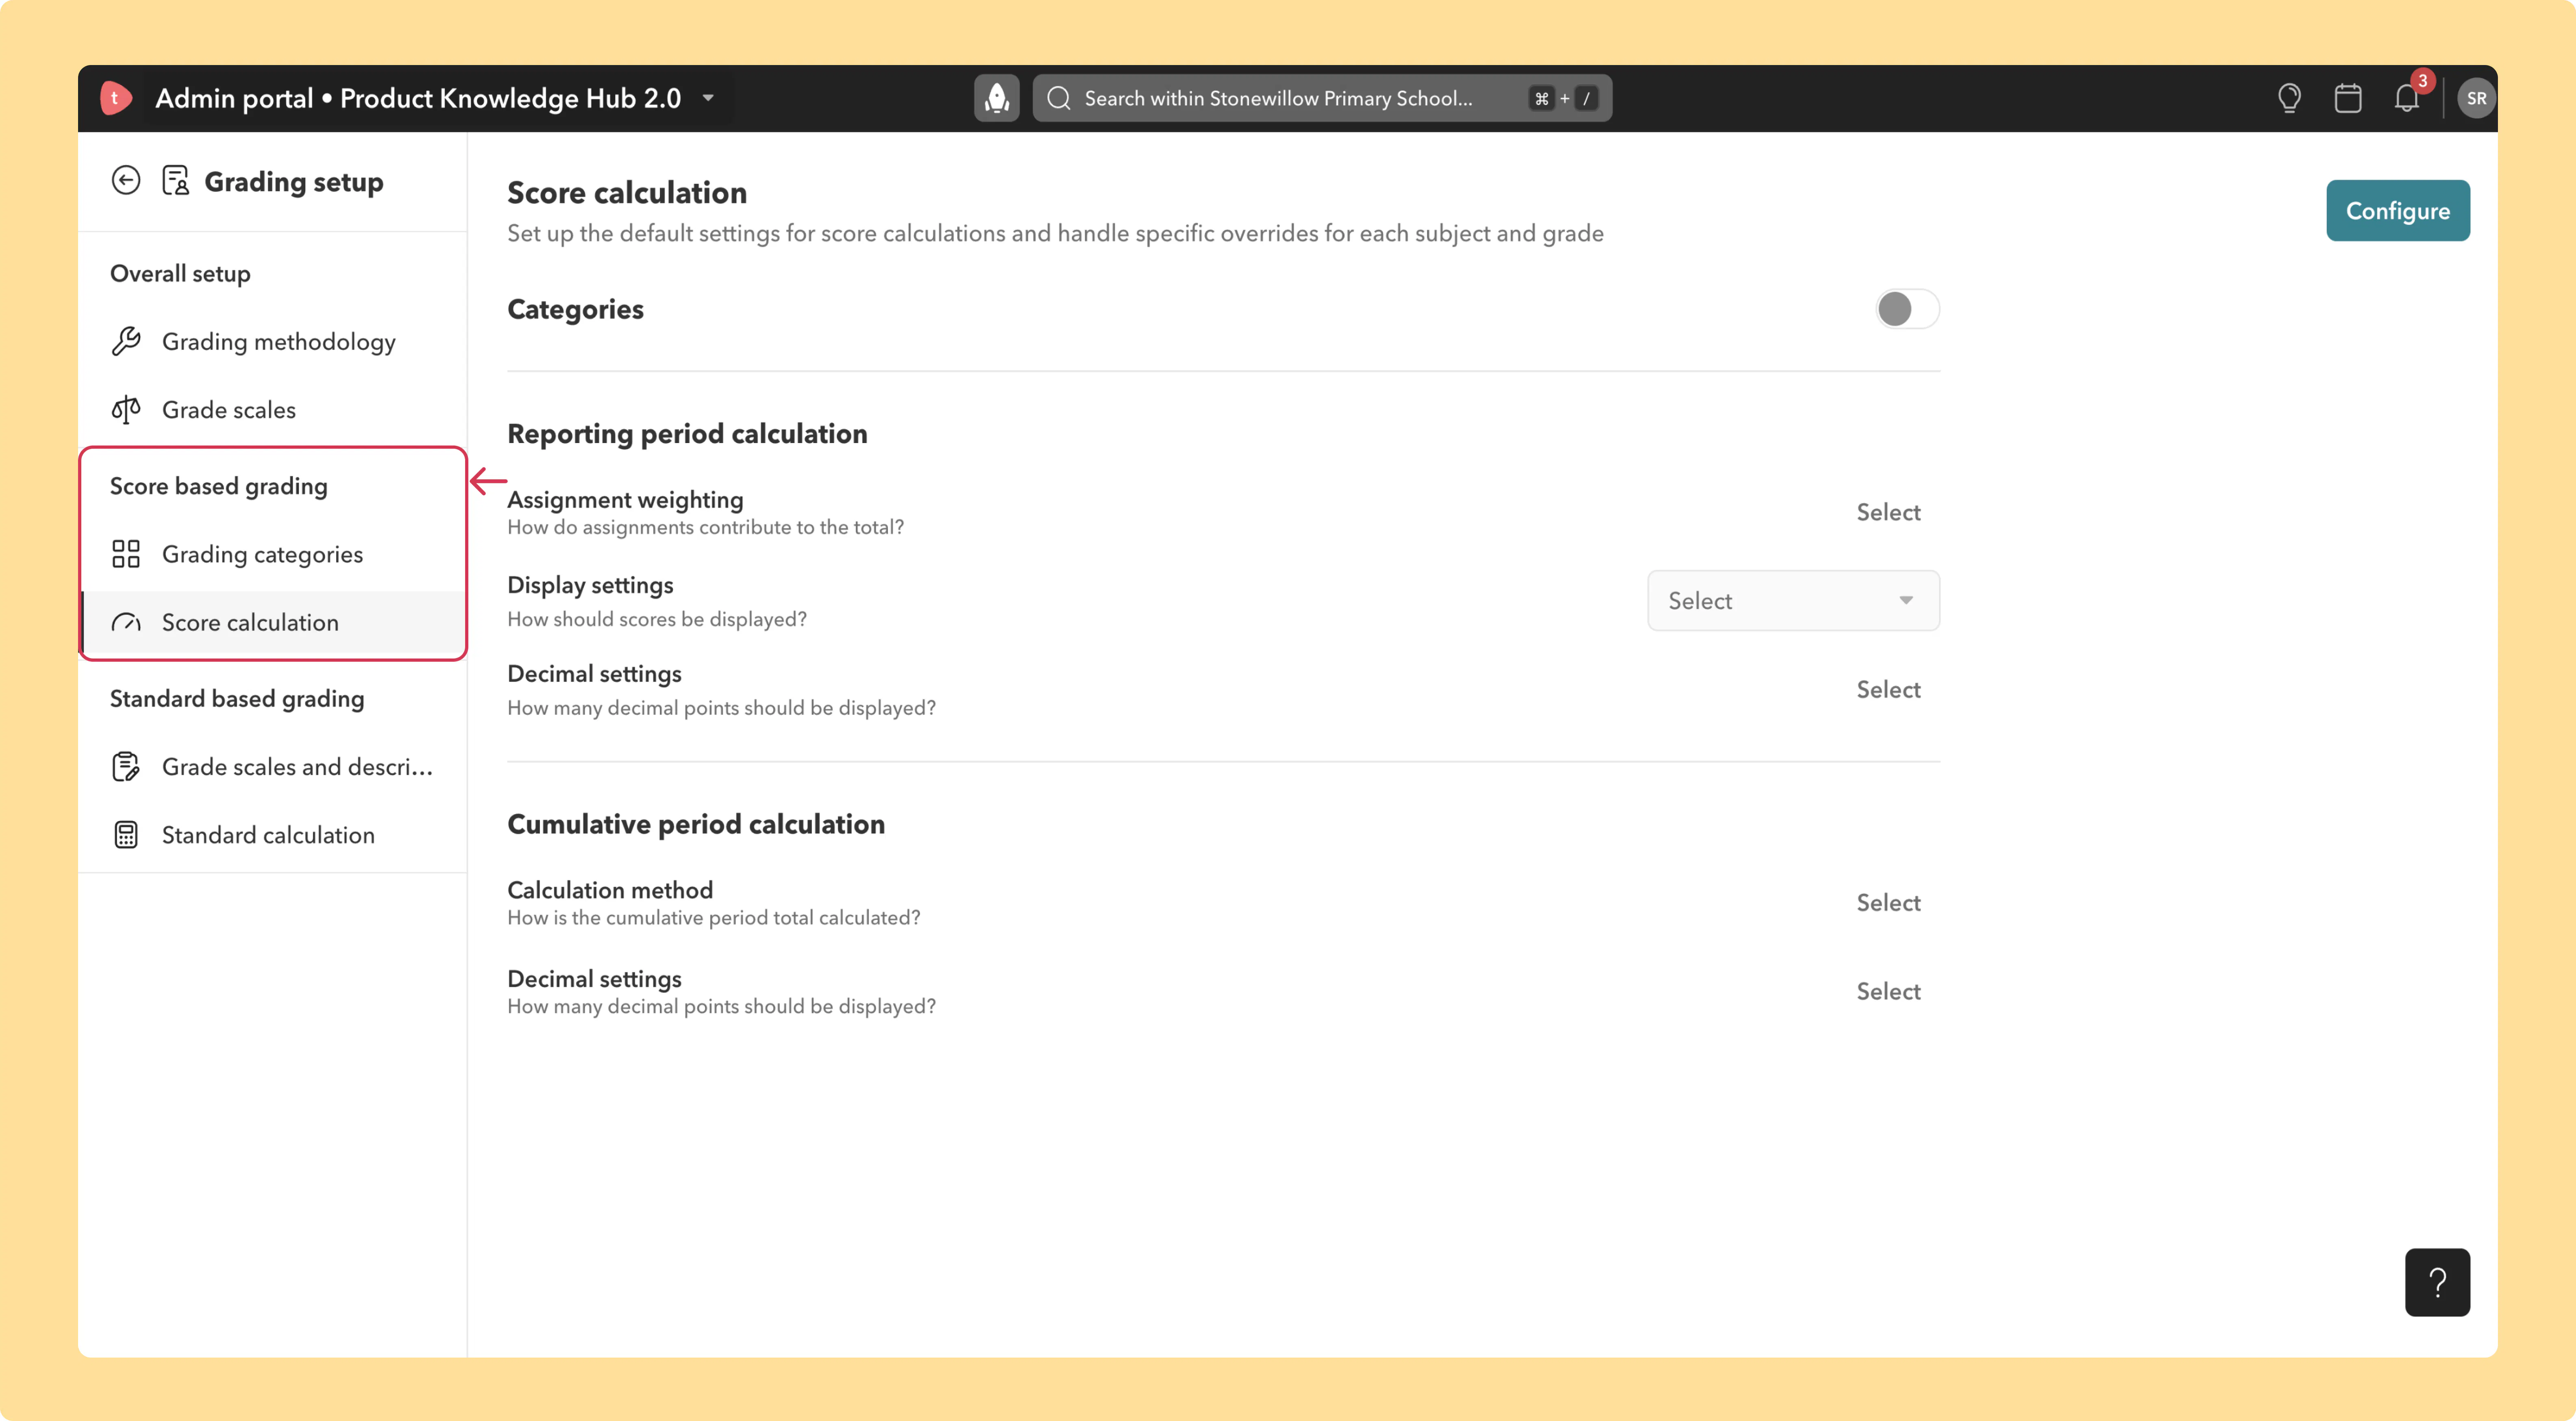
Task: Click the calculator icon for Standard calculation
Action: [126, 835]
